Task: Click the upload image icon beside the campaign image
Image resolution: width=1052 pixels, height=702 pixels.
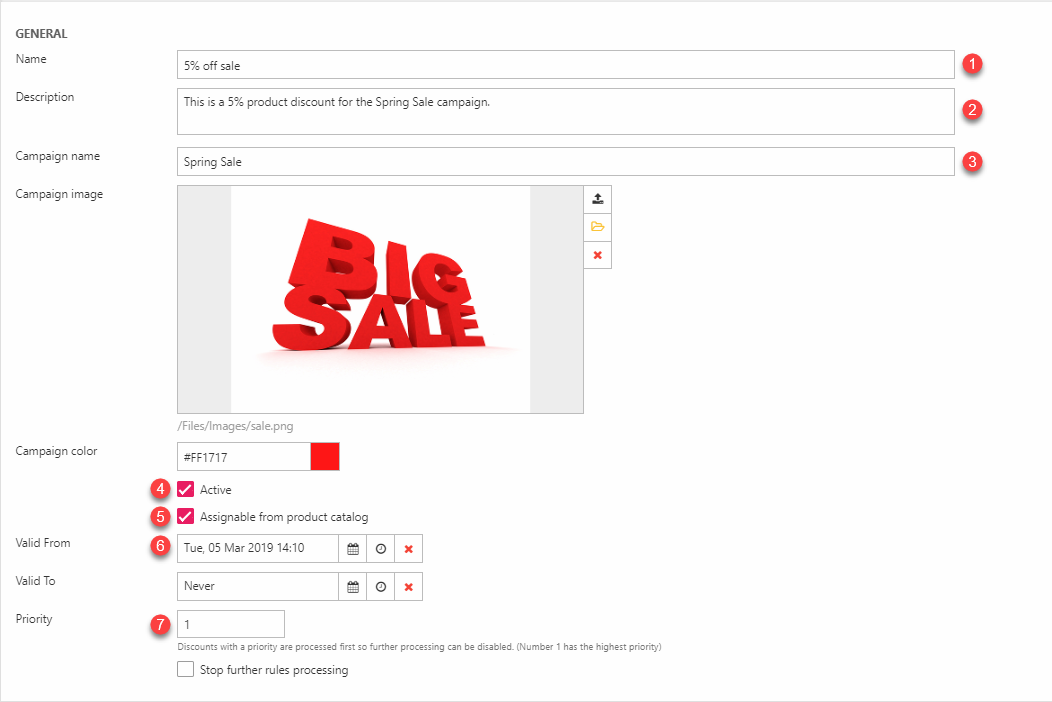Action: 597,199
